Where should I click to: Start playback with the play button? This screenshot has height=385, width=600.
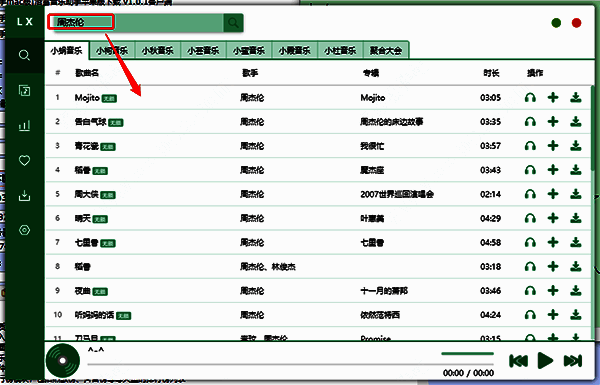coord(545,361)
